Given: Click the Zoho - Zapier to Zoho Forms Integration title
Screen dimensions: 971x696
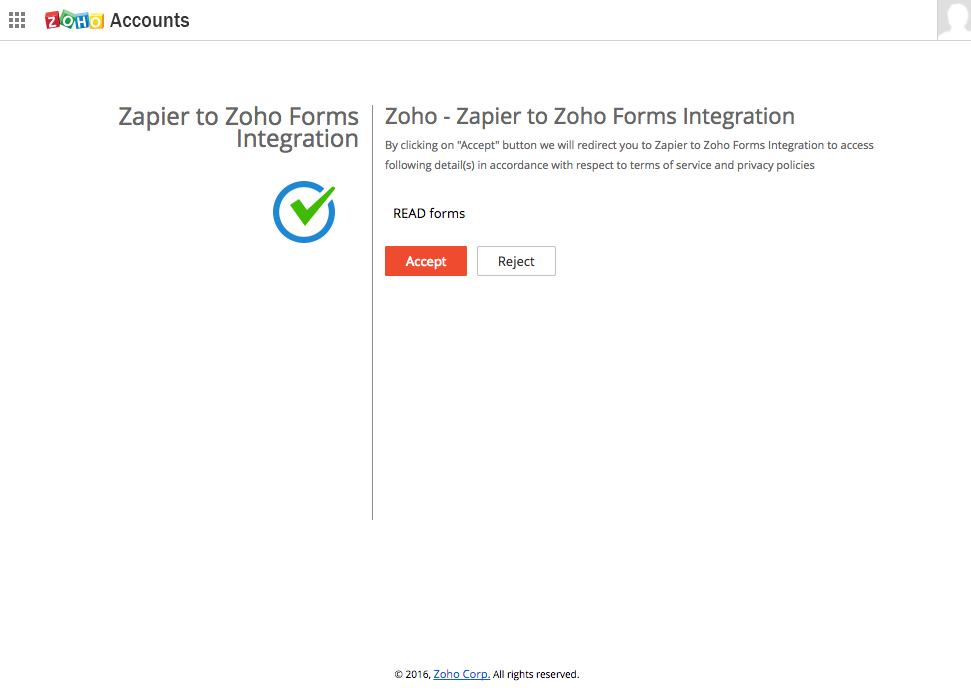Looking at the screenshot, I should [590, 116].
